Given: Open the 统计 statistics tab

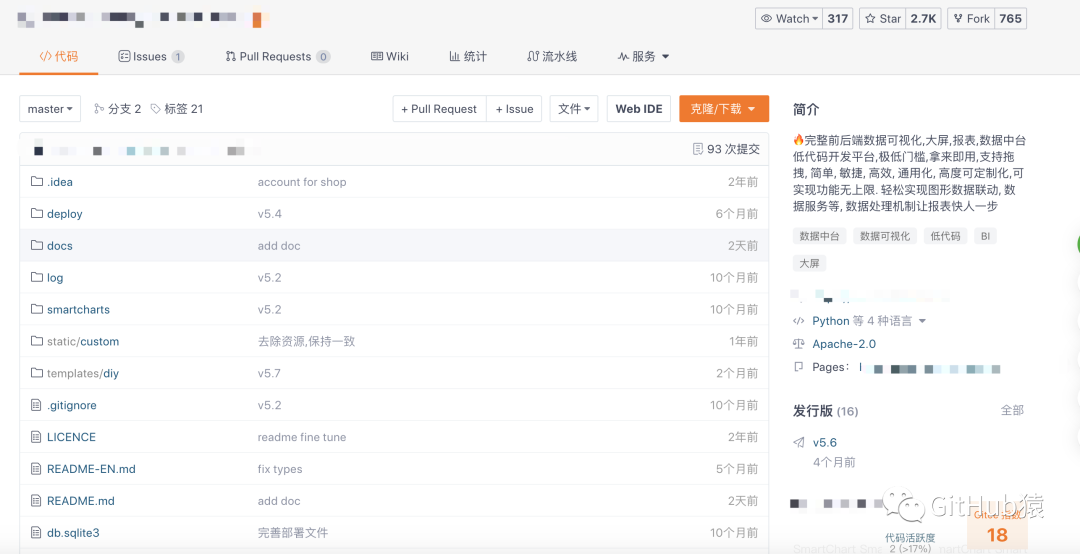Looking at the screenshot, I should [x=468, y=57].
